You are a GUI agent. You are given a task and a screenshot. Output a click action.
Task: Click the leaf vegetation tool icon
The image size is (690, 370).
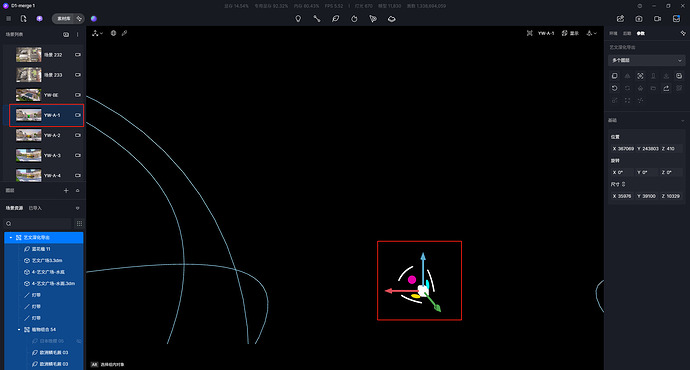click(x=335, y=18)
